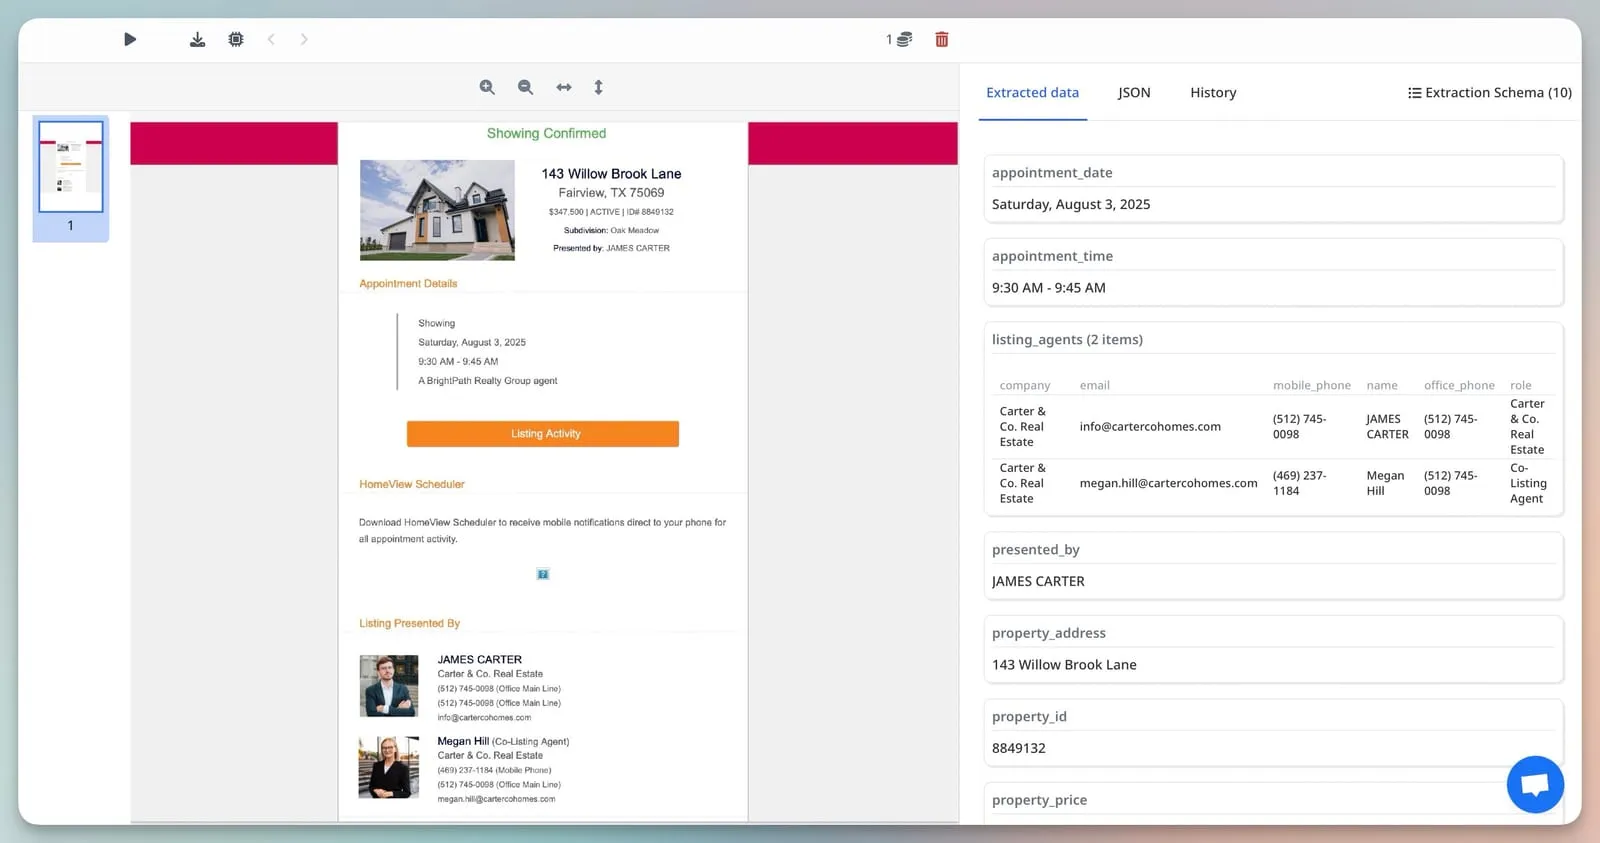The height and width of the screenshot is (843, 1600).
Task: Click the credits coin stack icon
Action: click(904, 40)
